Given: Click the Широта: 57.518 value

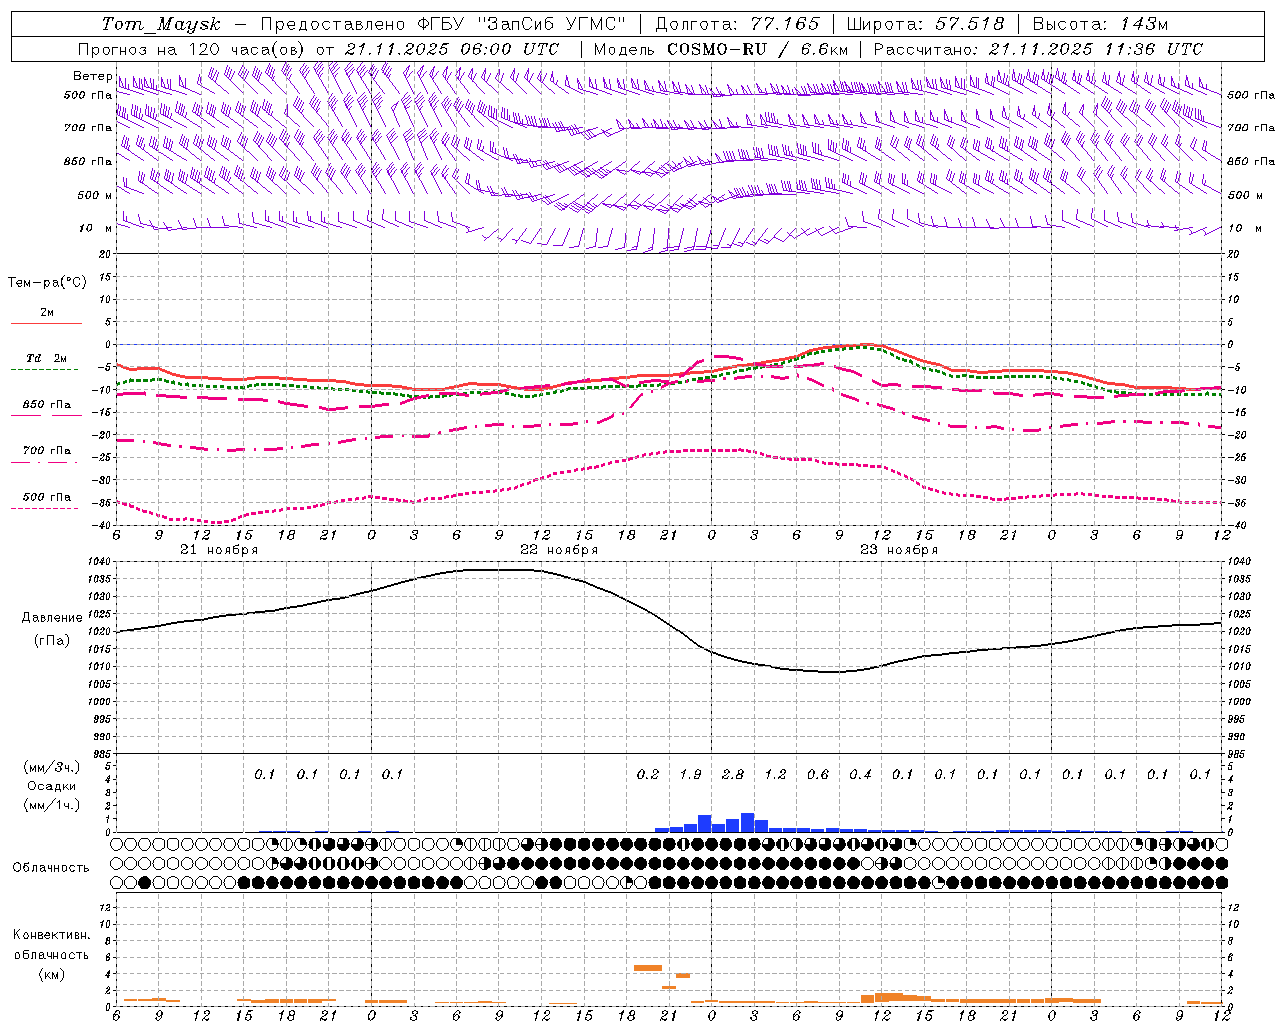Looking at the screenshot, I should point(925,24).
